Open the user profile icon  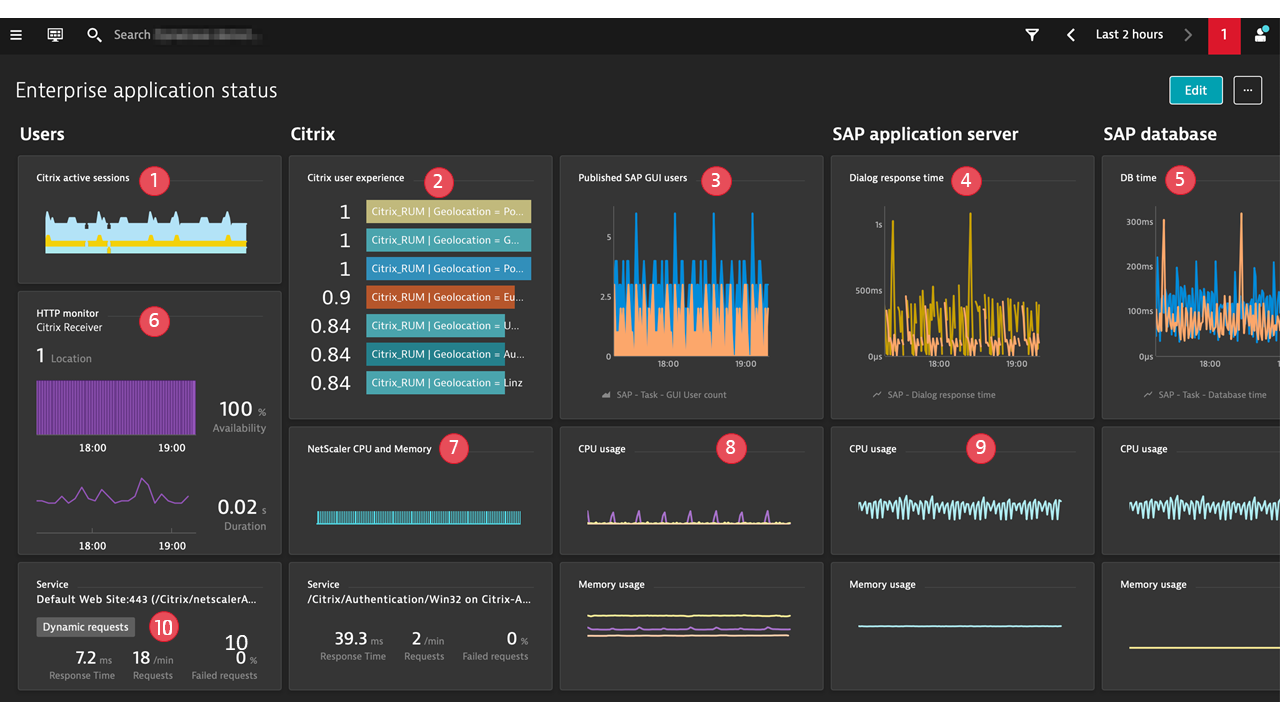click(x=1261, y=35)
